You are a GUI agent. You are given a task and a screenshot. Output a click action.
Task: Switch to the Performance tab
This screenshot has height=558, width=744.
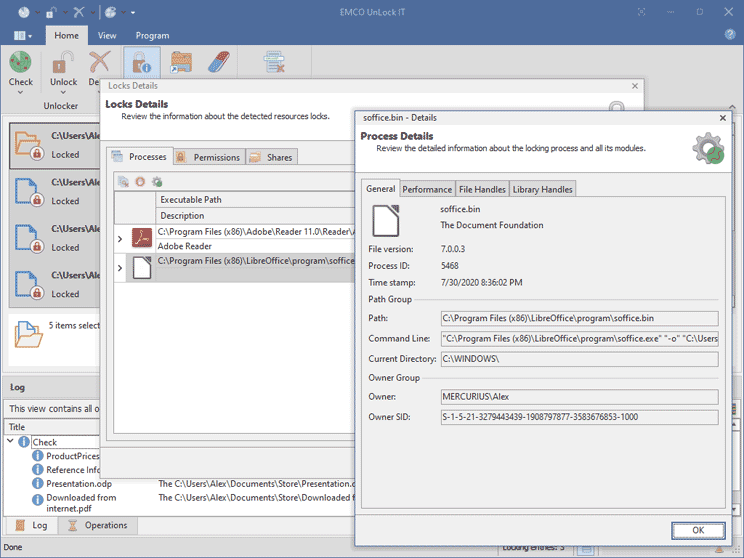pos(427,189)
